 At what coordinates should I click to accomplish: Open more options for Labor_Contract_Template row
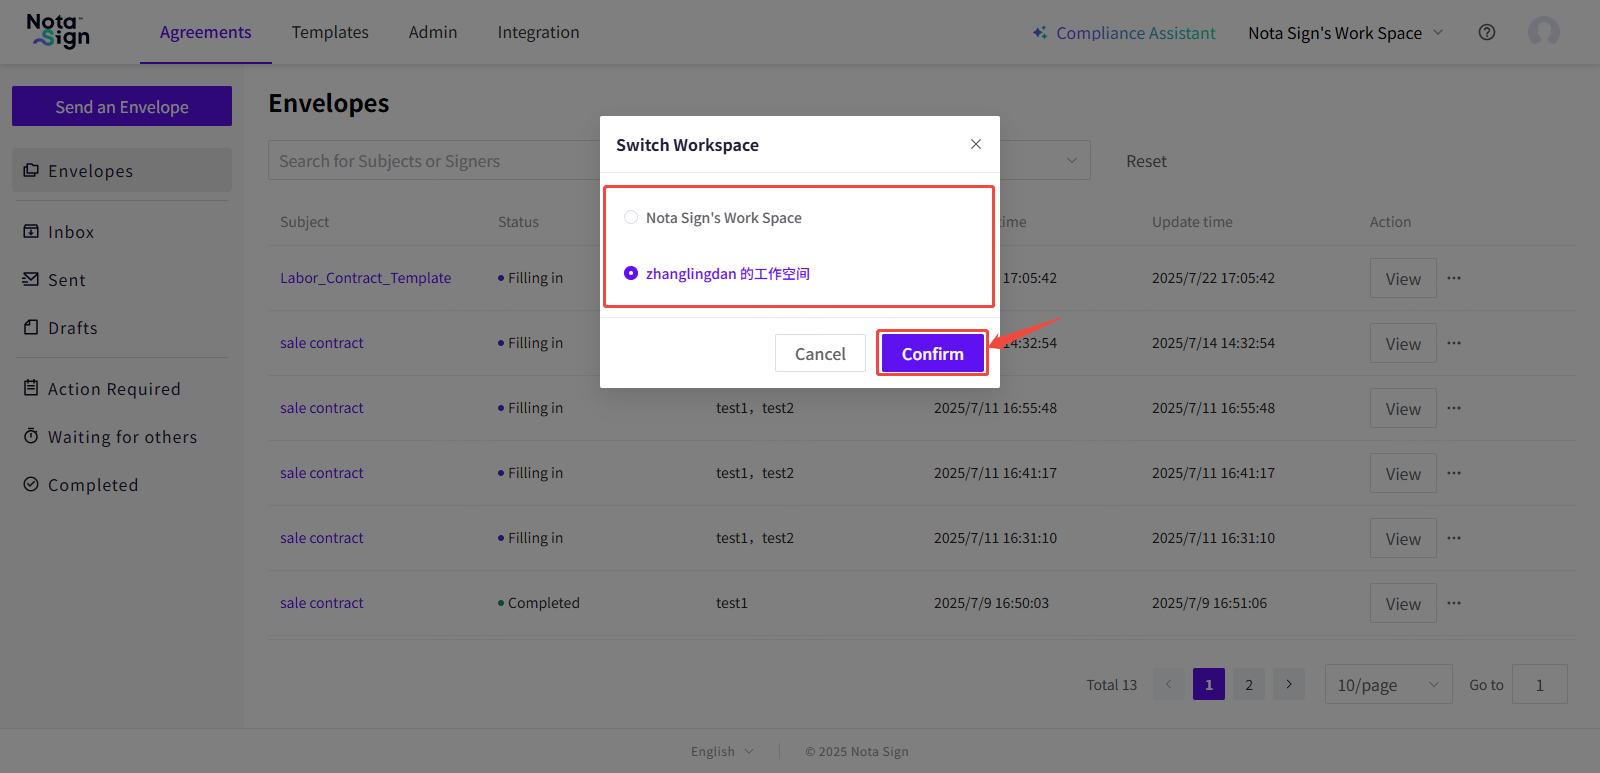[1454, 278]
